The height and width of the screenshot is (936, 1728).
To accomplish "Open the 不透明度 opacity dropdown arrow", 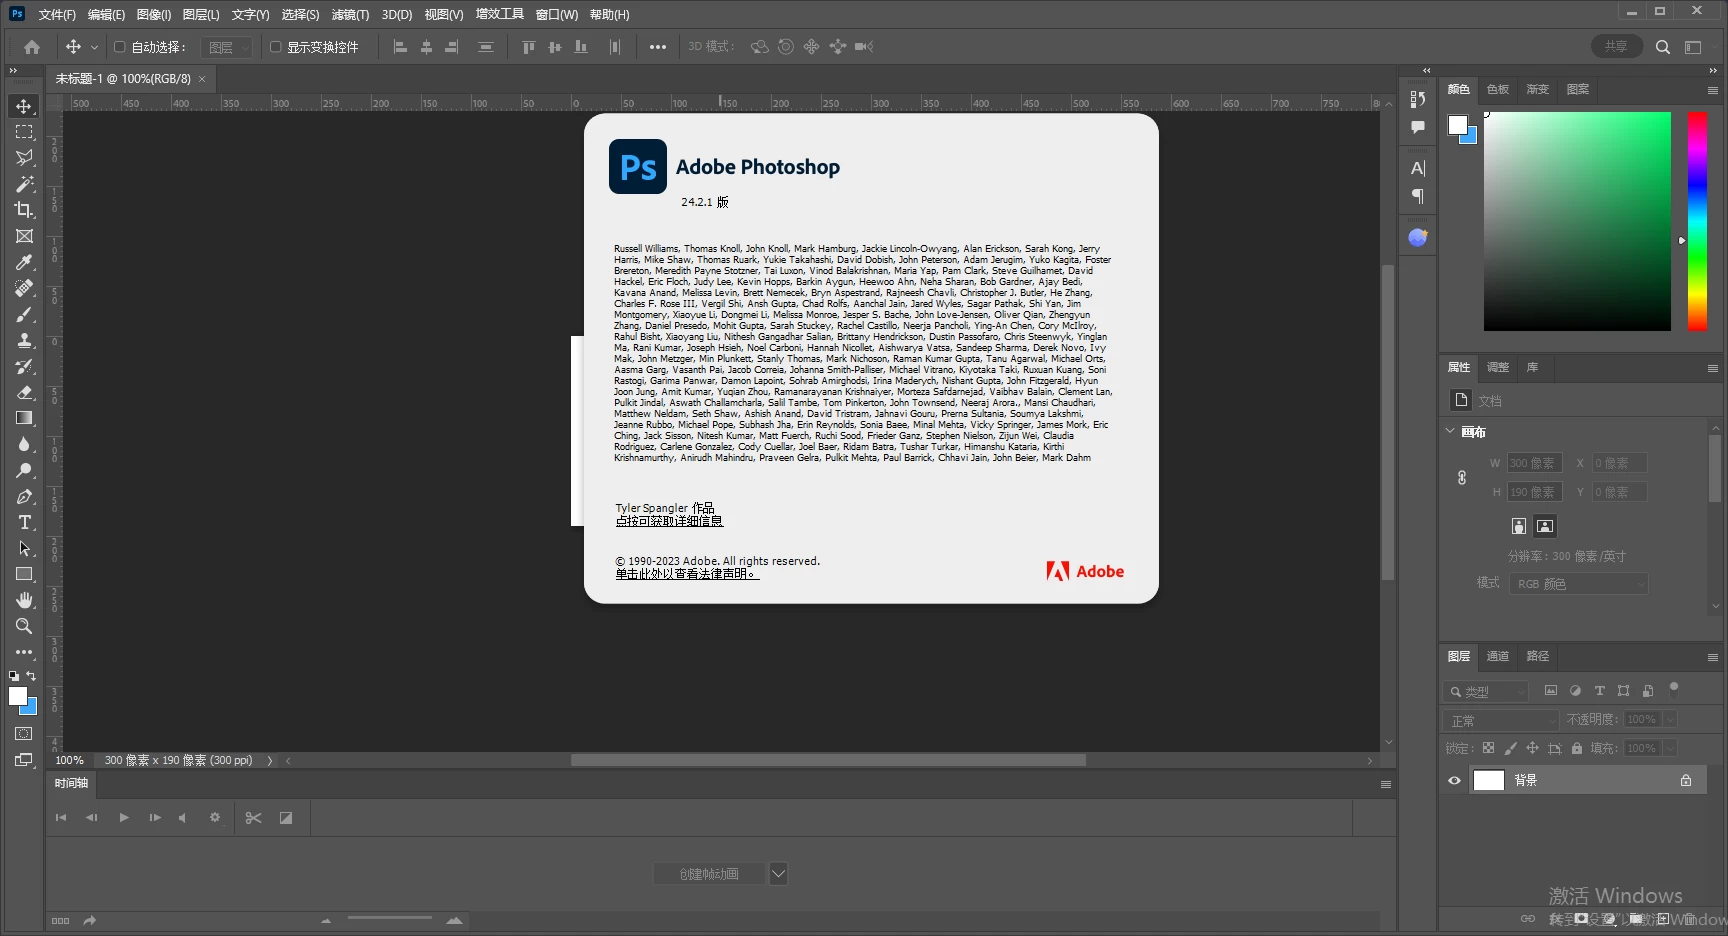I will coord(1670,719).
